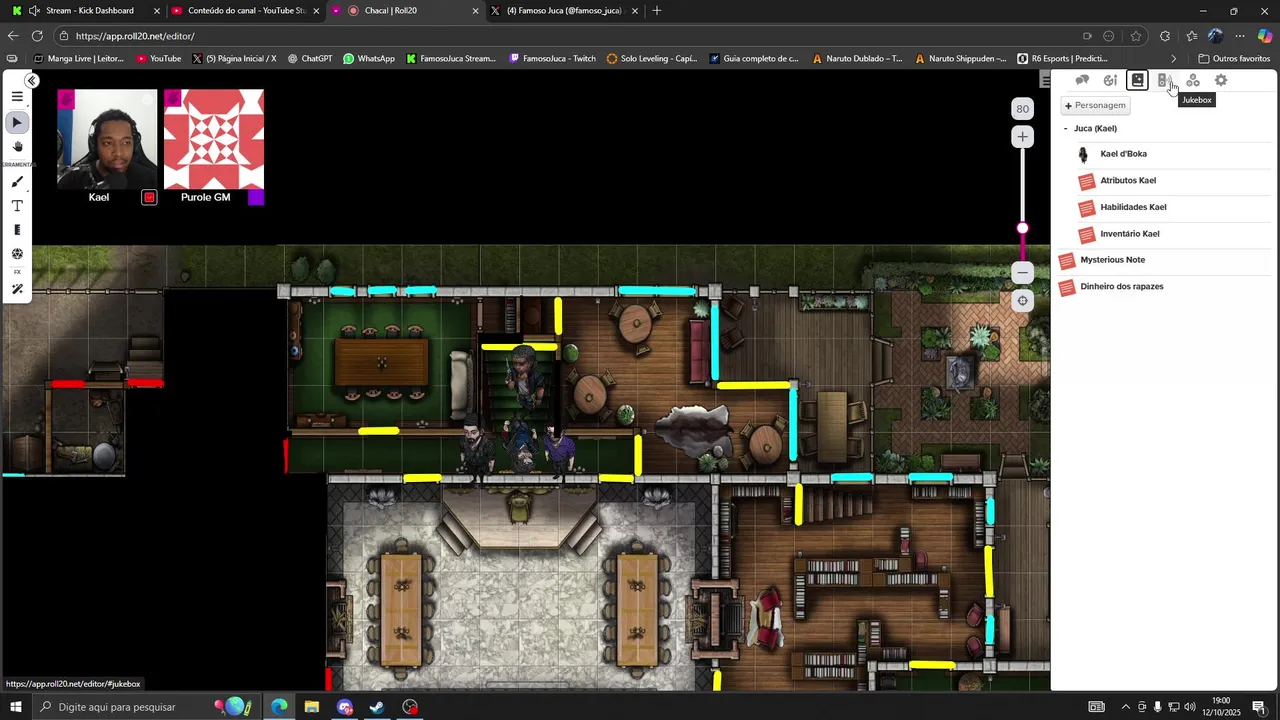Collapse the left toolbar with double chevron
Viewport: 1280px width, 720px height.
[x=32, y=81]
